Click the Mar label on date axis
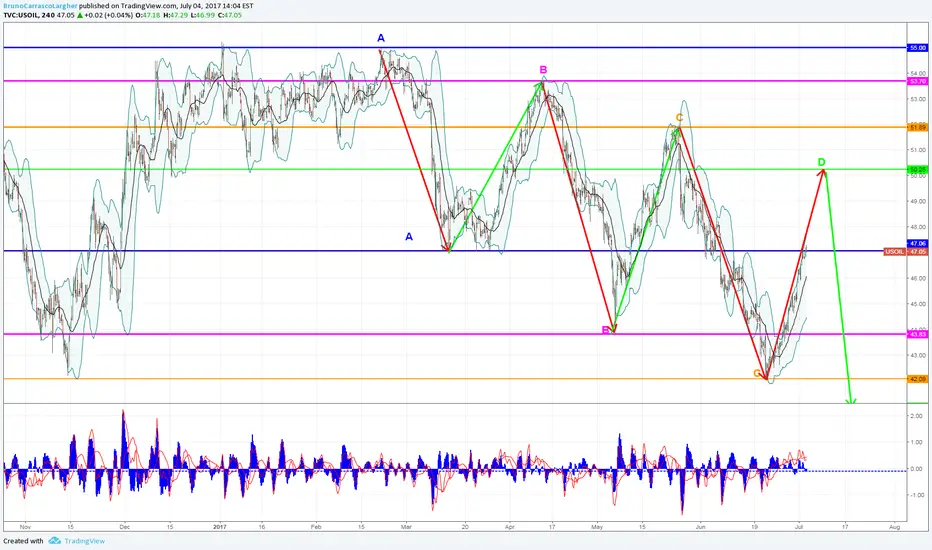The height and width of the screenshot is (550, 932). point(406,527)
